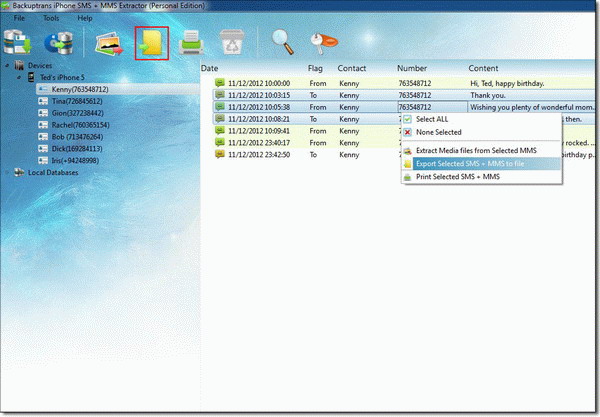Sort by the Number column header
Image resolution: width=600 pixels, height=417 pixels.
412,68
